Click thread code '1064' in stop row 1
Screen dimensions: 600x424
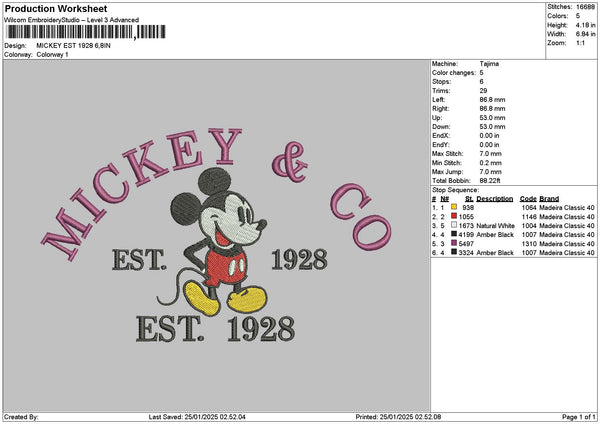(x=529, y=207)
